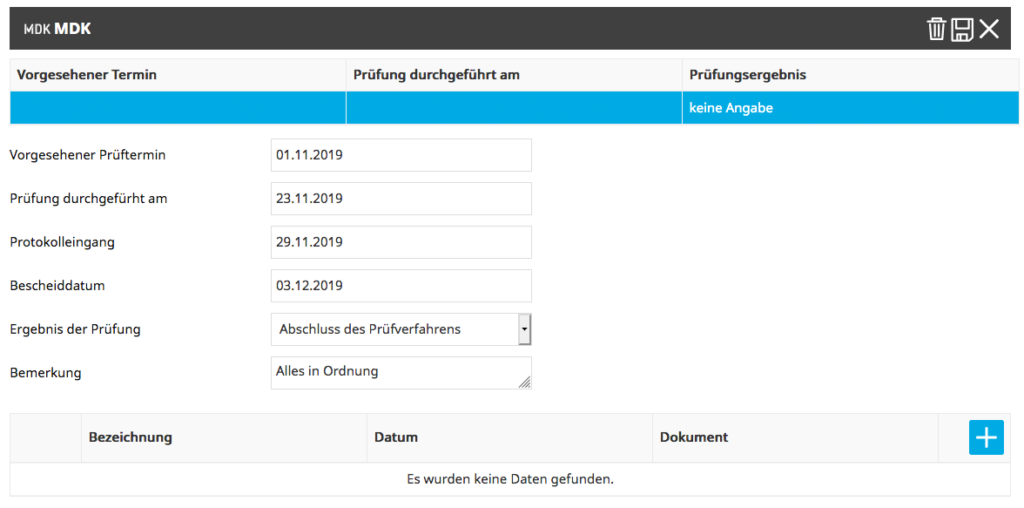Click the Prüfung durchgeführt am column header

pos(437,75)
